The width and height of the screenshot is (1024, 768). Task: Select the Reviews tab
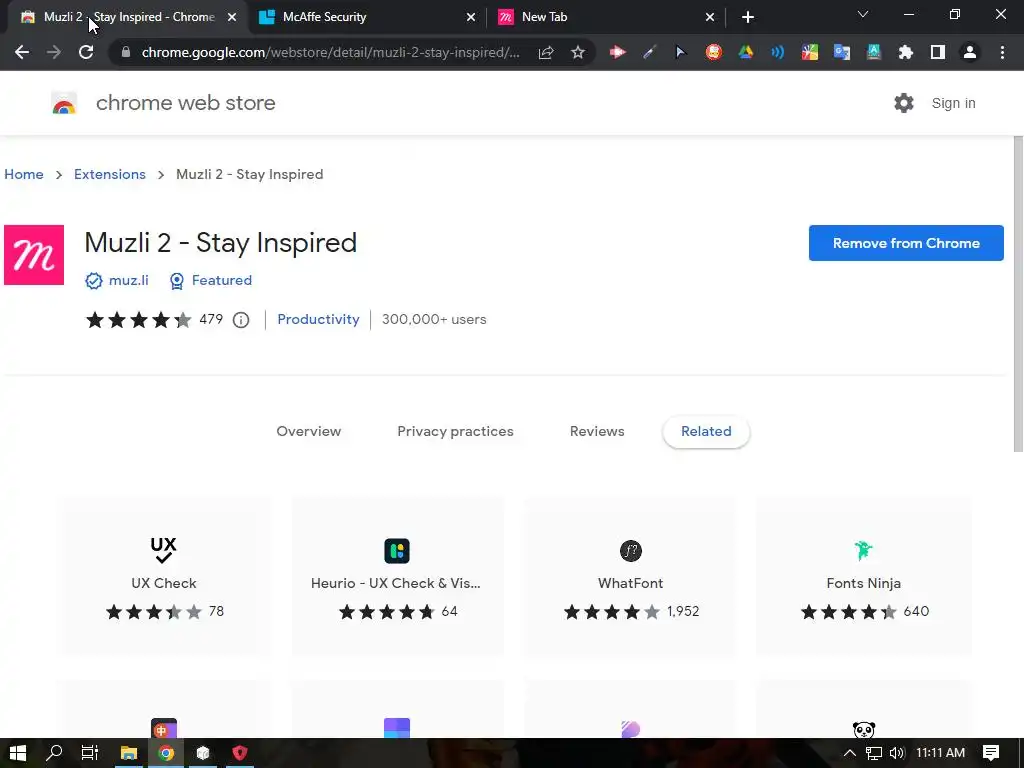click(x=597, y=431)
